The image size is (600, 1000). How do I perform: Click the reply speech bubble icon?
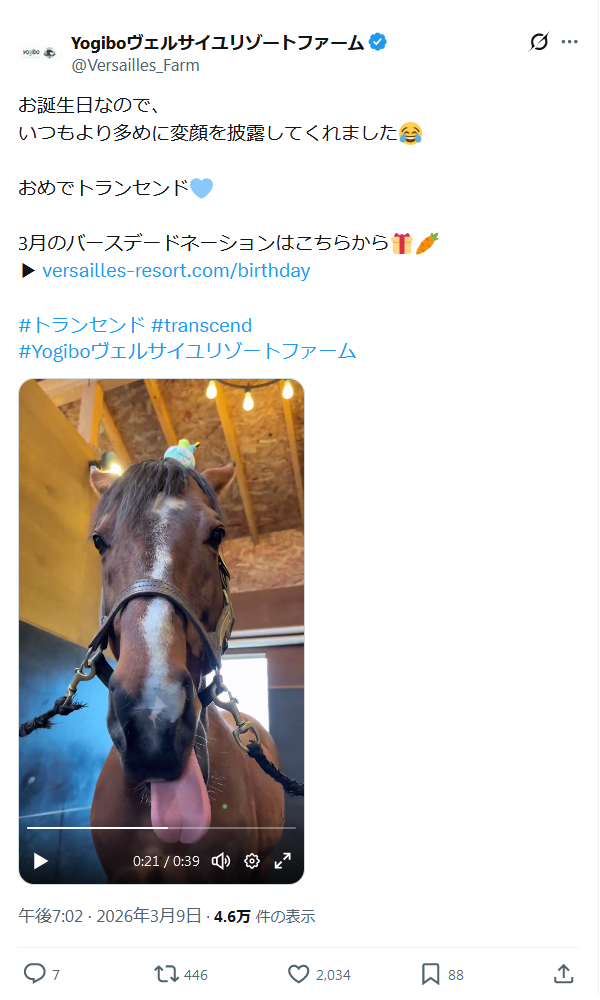click(x=34, y=973)
